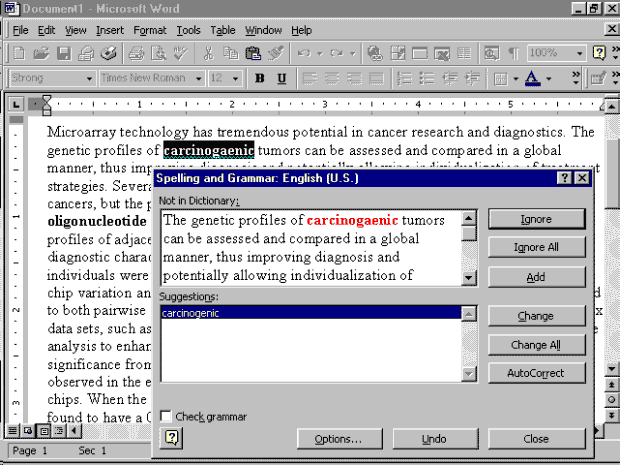This screenshot has height=465, width=620.
Task: Open the Times New Roman font dropdown
Action: (x=198, y=78)
